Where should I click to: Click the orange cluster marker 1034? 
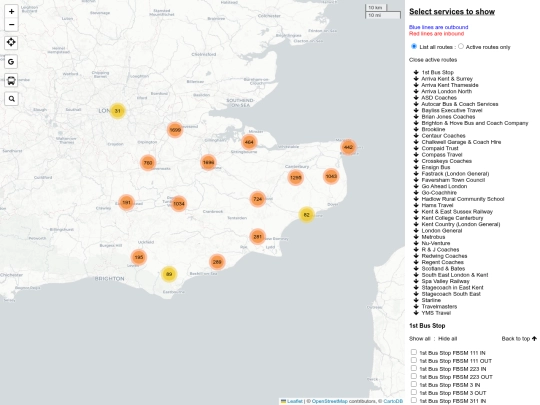click(x=179, y=204)
